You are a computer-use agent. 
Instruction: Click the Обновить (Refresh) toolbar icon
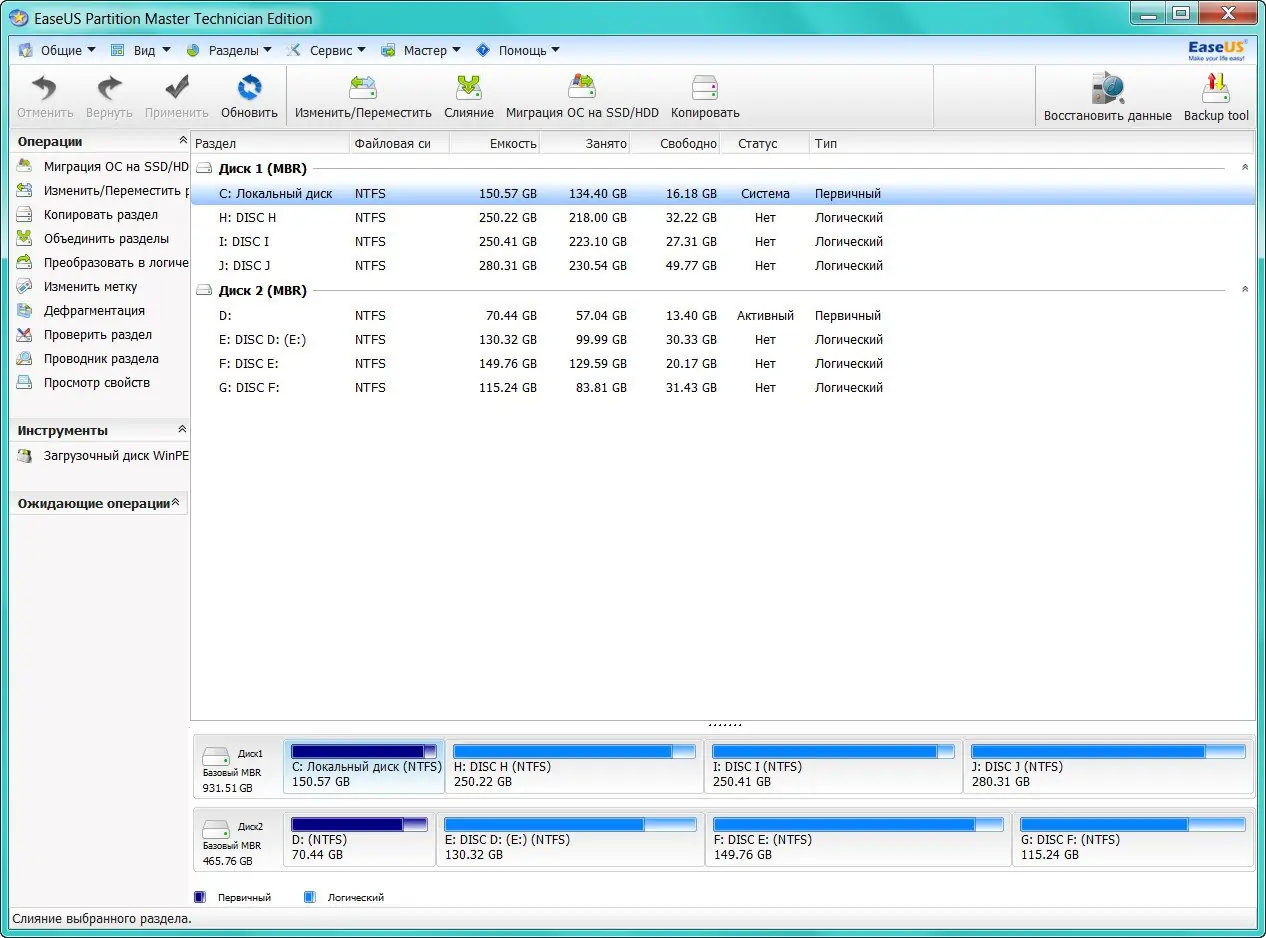point(248,95)
